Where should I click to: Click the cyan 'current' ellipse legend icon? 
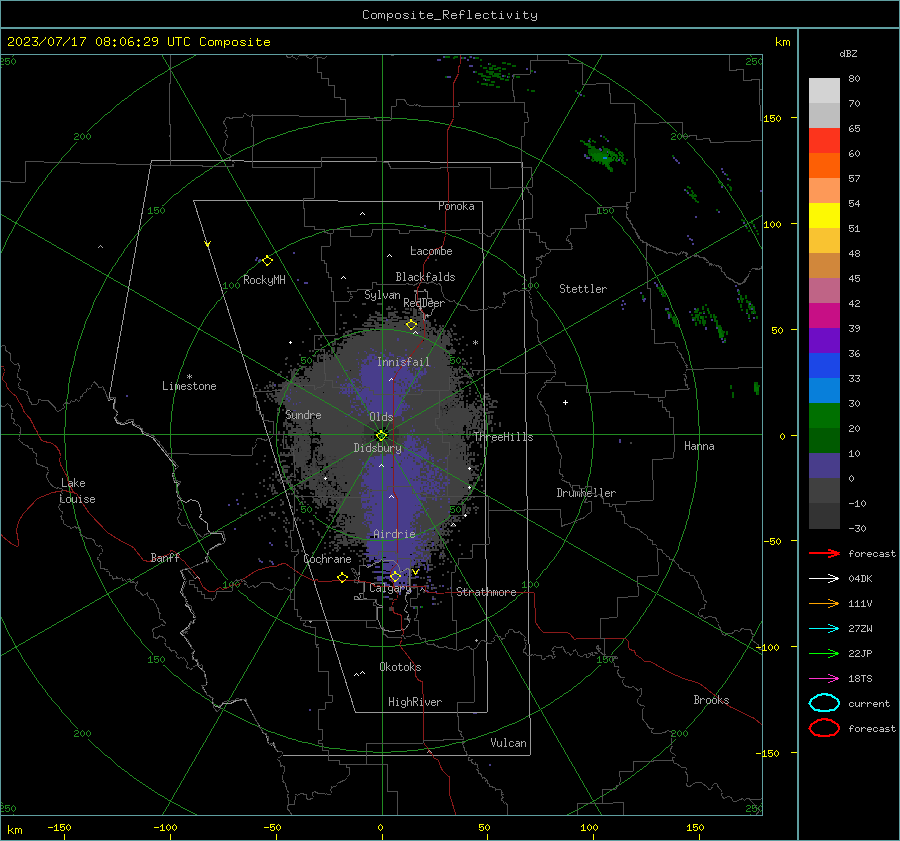[824, 703]
